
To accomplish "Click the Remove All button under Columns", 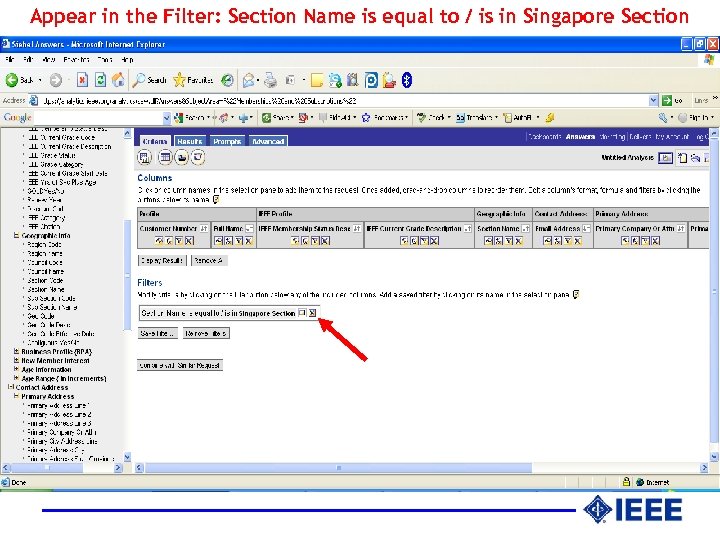I will 208,260.
